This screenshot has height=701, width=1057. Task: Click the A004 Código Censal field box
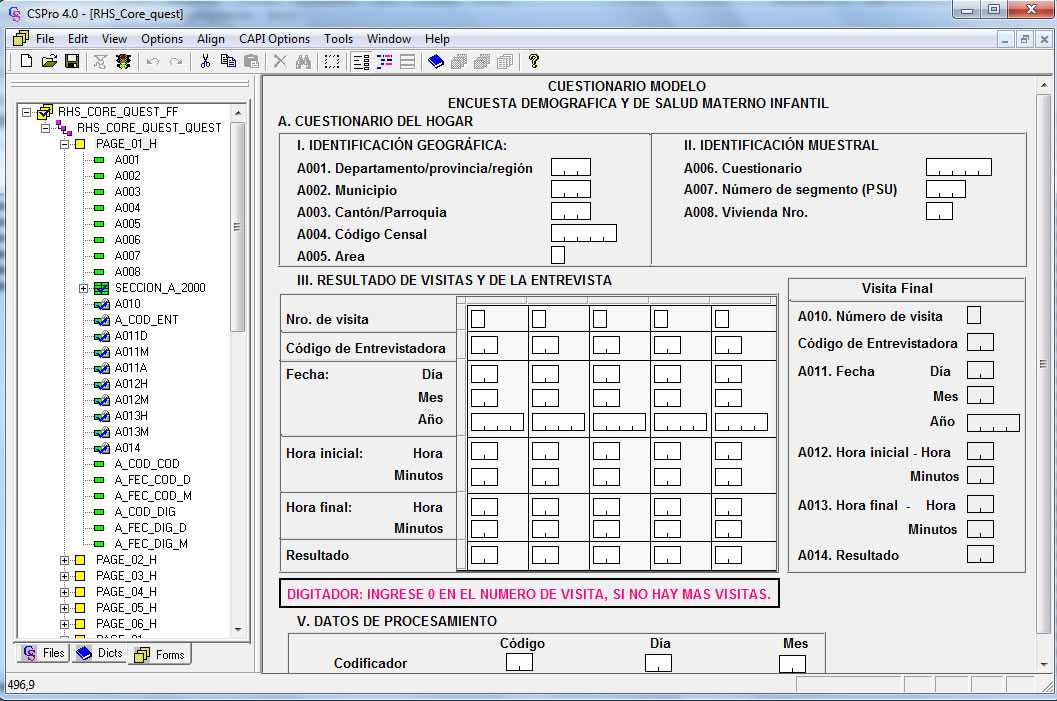coord(584,233)
